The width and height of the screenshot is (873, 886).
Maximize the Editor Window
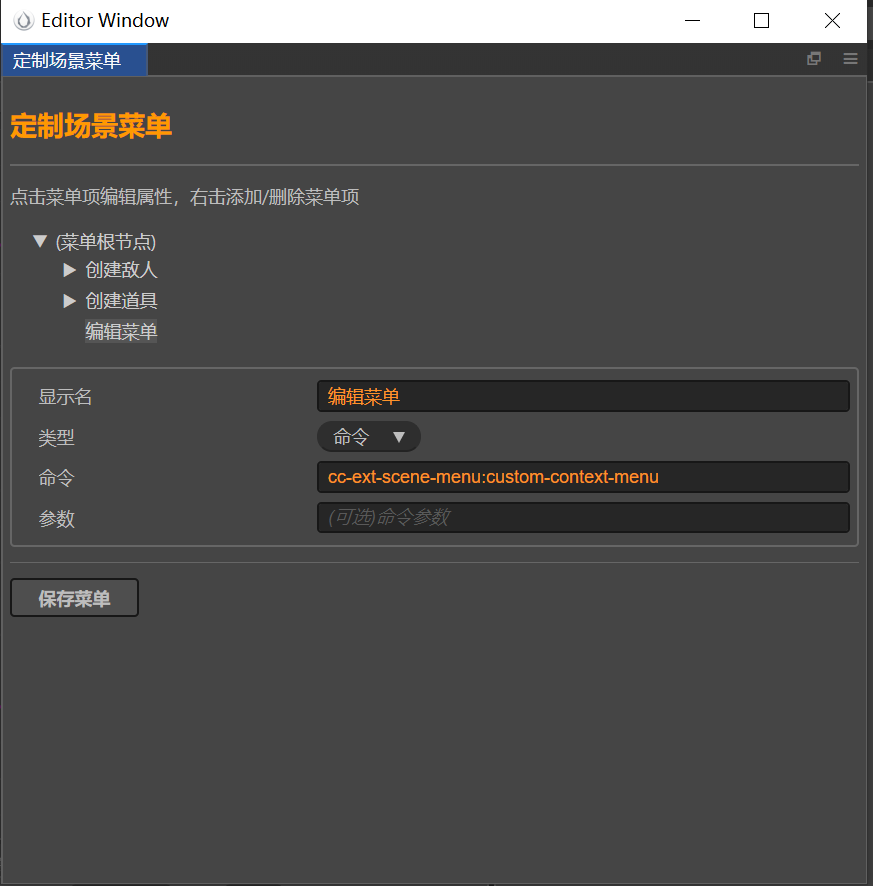761,21
